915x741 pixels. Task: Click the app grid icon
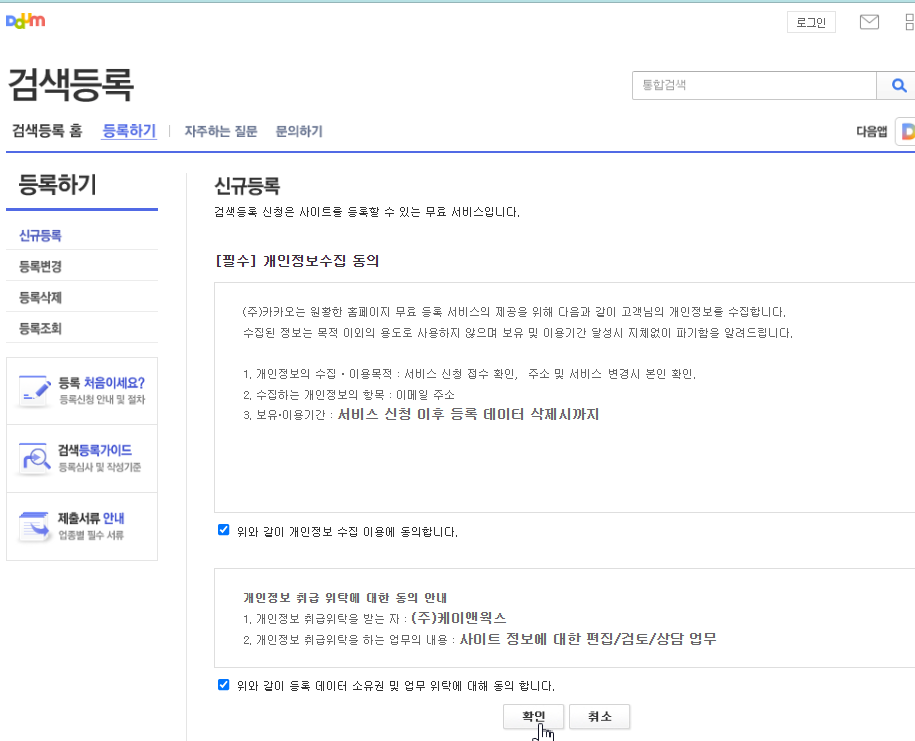908,21
